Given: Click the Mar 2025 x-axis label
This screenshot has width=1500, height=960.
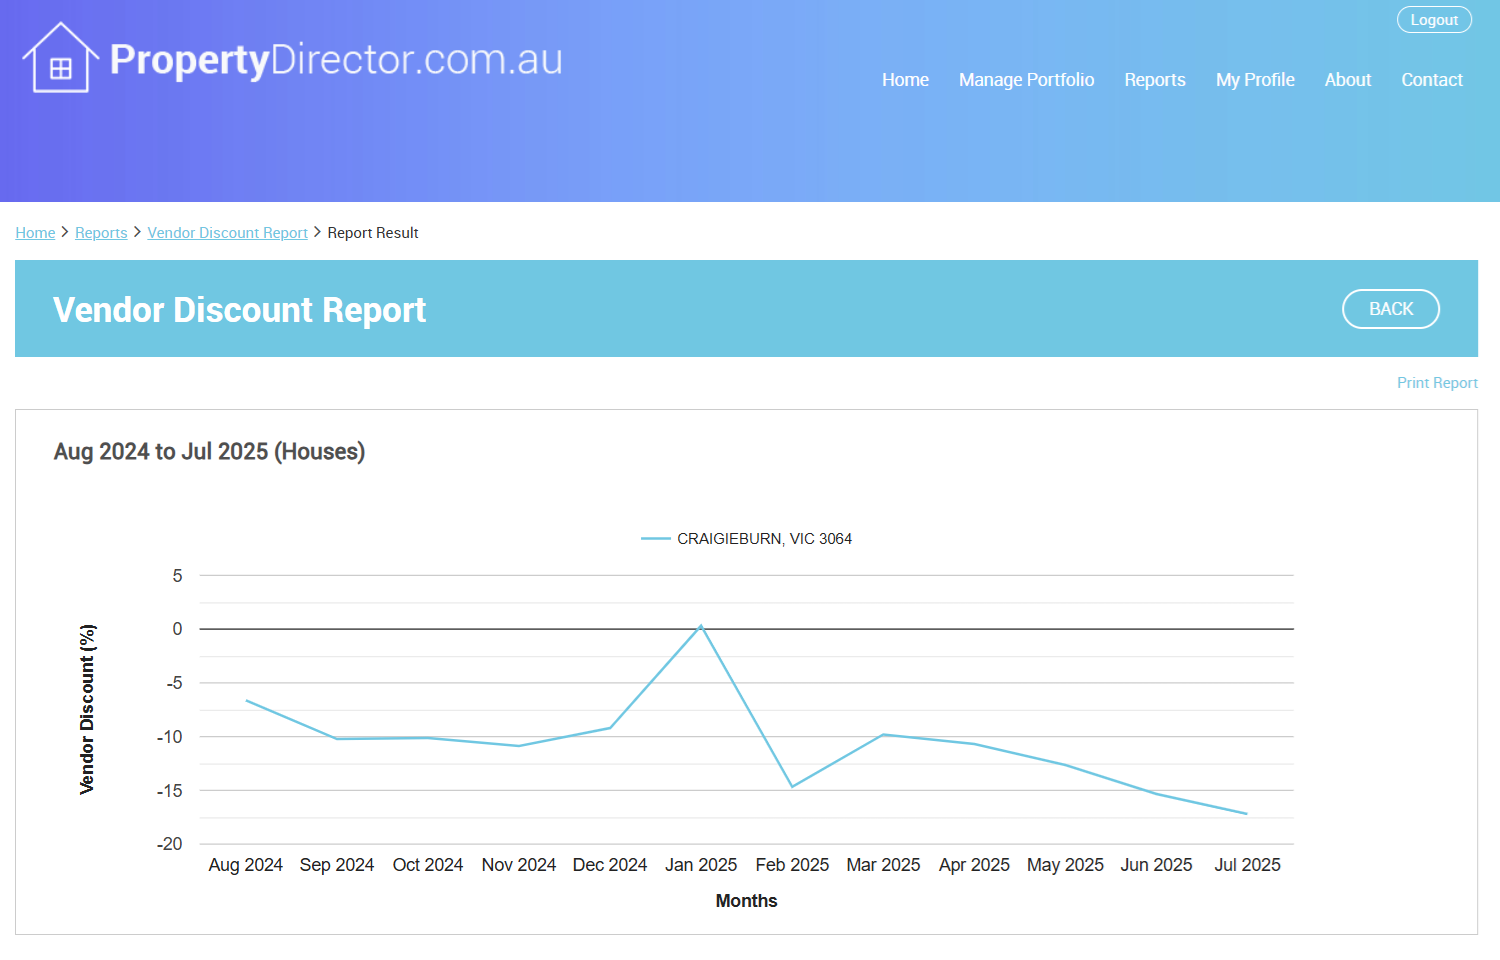Looking at the screenshot, I should [883, 865].
